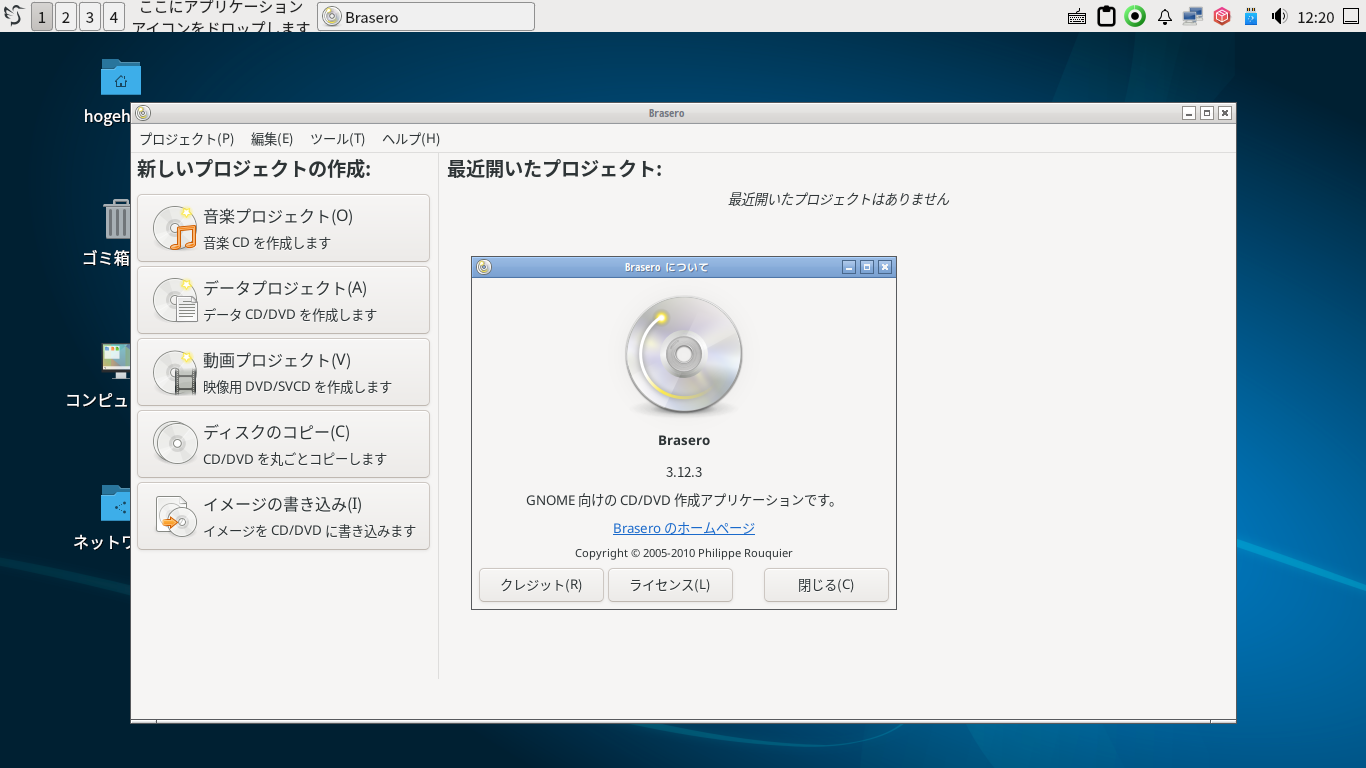Viewport: 1366px width, 768px height.
Task: Select the コンピュ computer desktop icon
Action: click(116, 361)
